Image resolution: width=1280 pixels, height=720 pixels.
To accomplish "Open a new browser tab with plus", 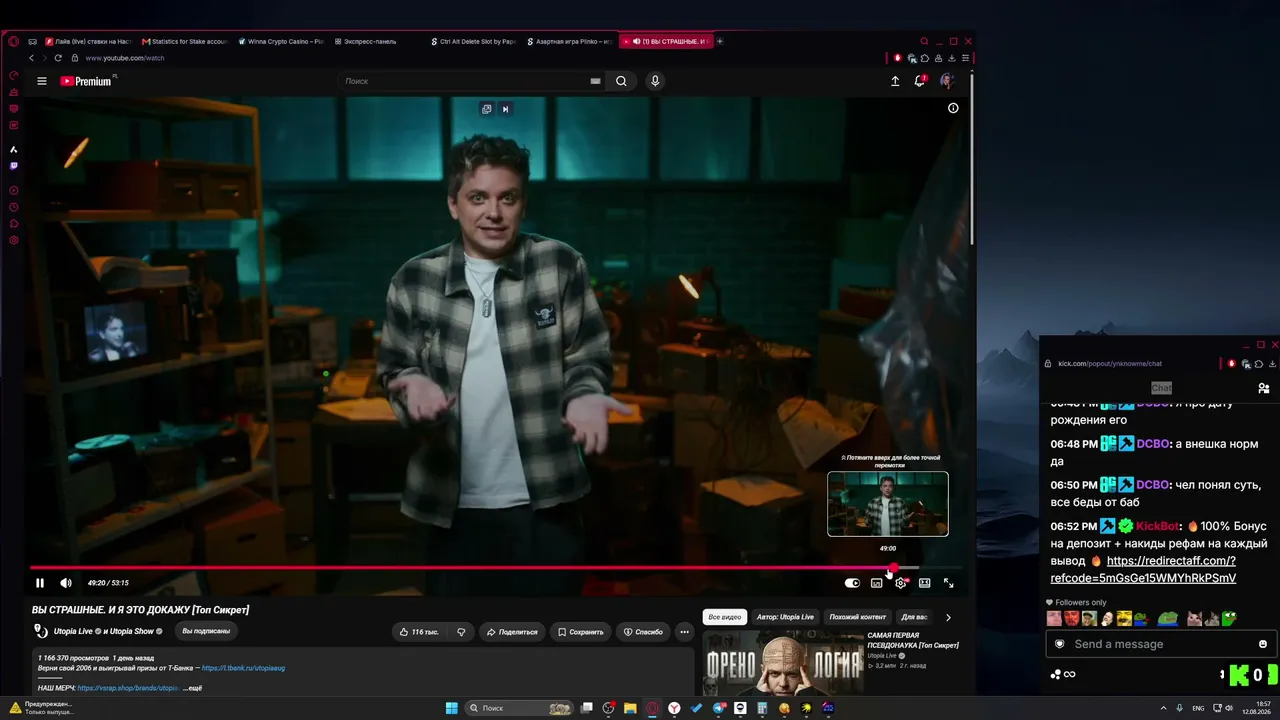I will pos(720,41).
